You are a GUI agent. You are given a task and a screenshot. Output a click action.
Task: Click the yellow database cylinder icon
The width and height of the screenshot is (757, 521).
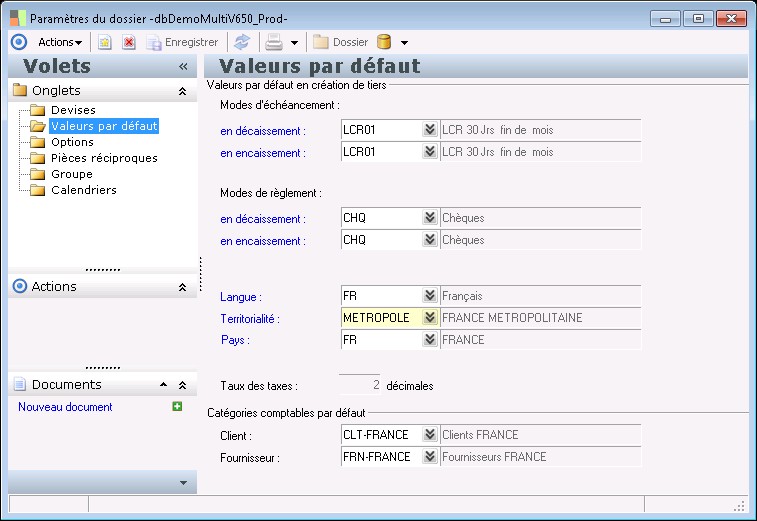(384, 42)
